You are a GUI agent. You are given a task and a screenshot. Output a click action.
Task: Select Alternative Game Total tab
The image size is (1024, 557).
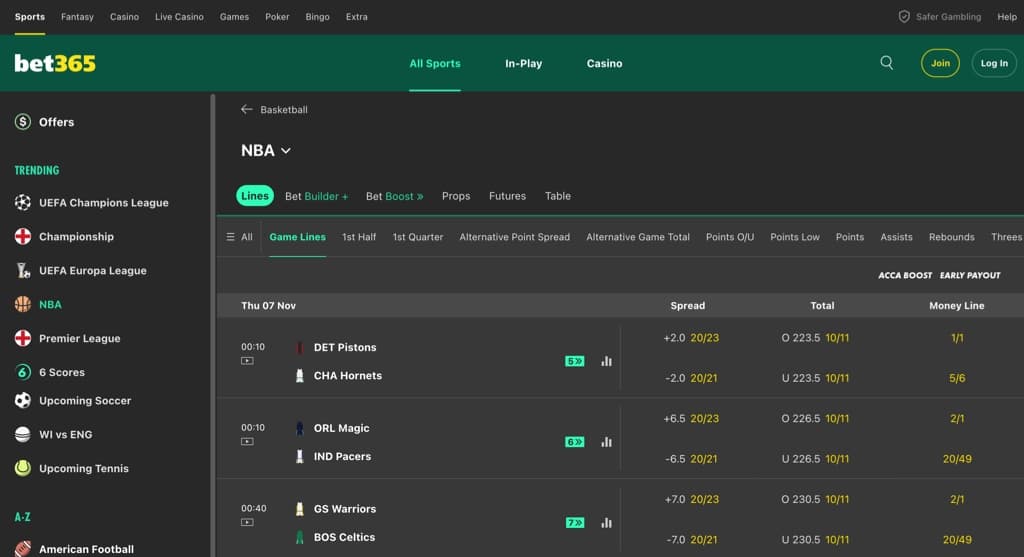tap(638, 237)
